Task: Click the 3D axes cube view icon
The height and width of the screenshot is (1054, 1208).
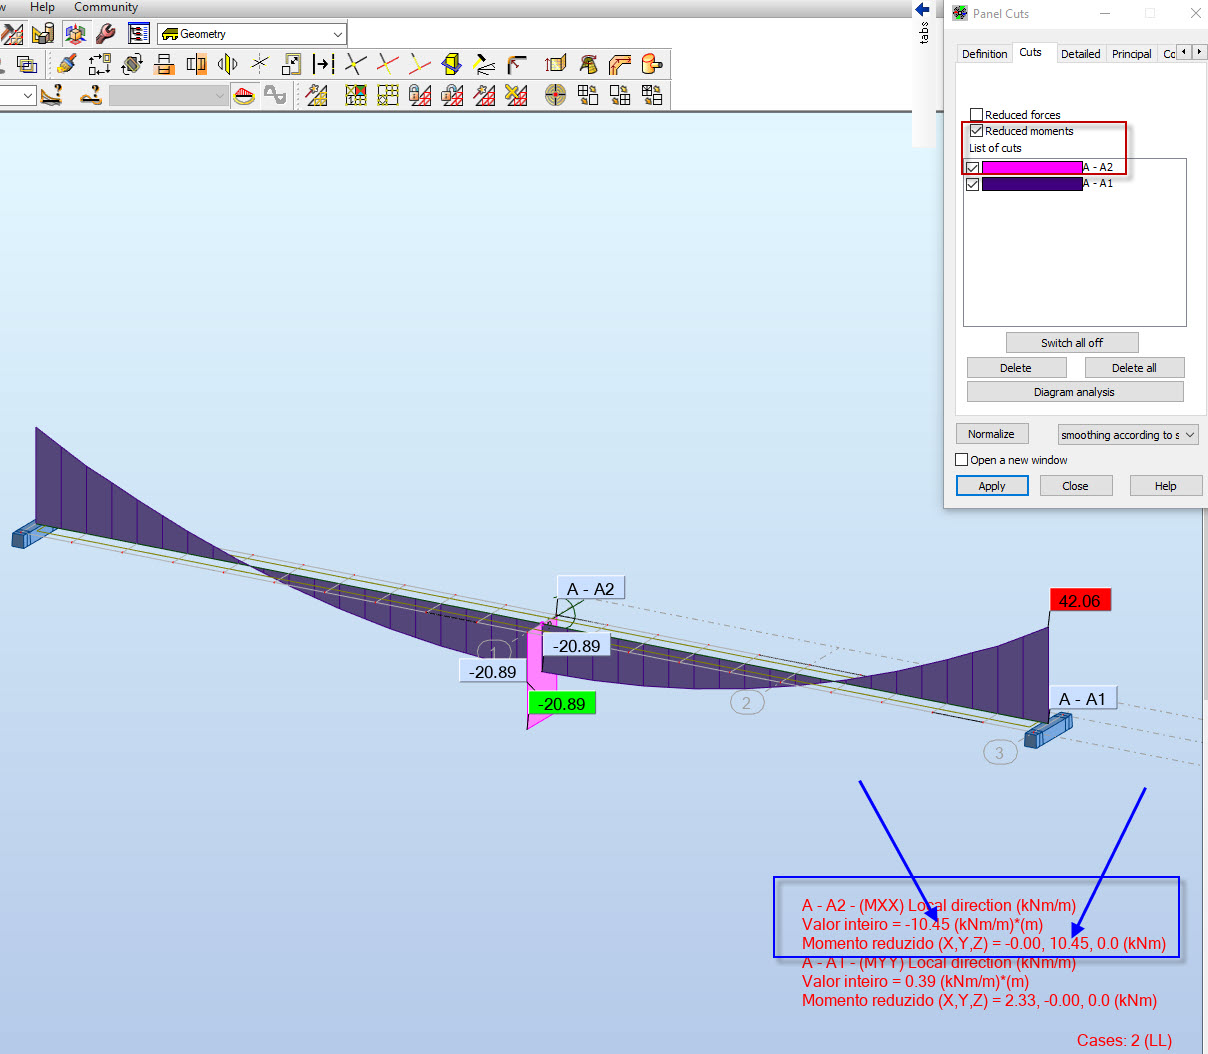Action: coord(75,34)
